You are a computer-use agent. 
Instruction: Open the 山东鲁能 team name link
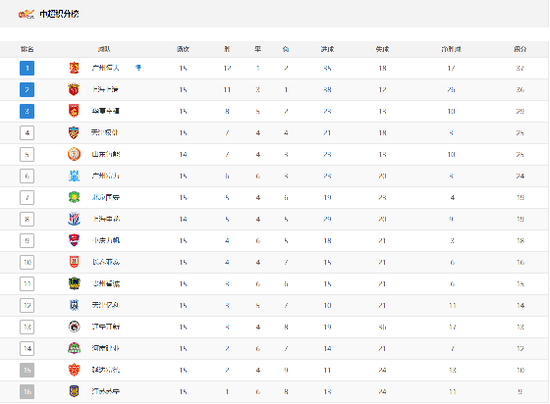[x=106, y=154]
